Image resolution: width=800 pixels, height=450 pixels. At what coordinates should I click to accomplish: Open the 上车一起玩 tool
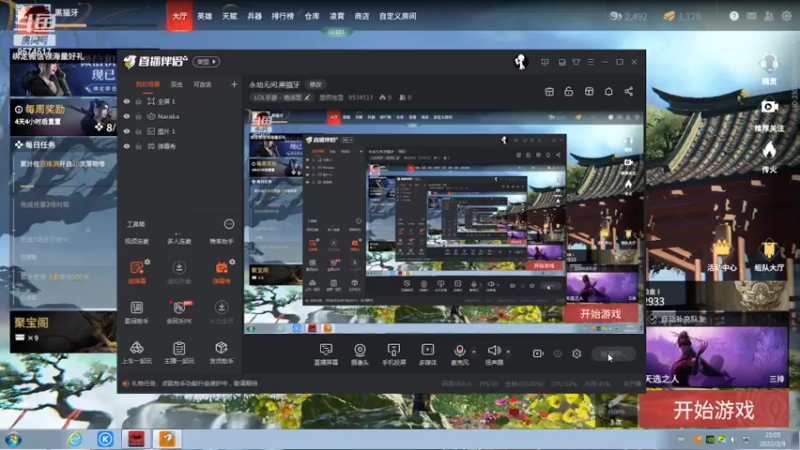pos(136,353)
